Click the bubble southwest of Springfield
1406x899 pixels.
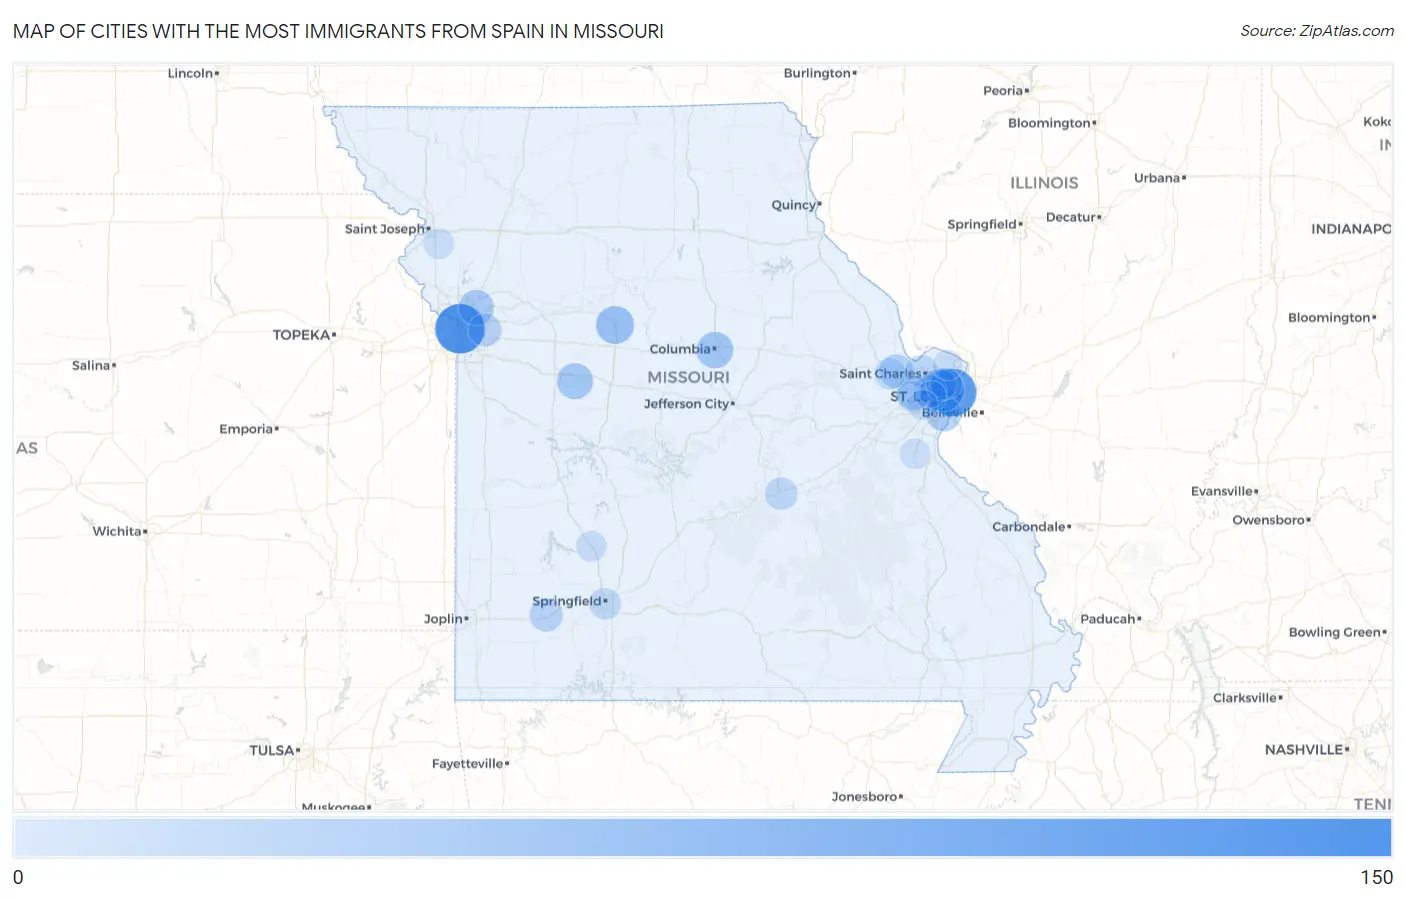point(546,614)
